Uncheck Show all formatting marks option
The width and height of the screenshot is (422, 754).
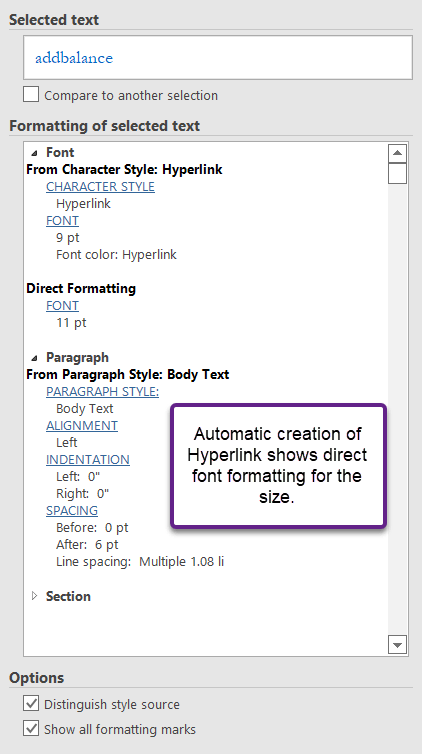pyautogui.click(x=31, y=729)
